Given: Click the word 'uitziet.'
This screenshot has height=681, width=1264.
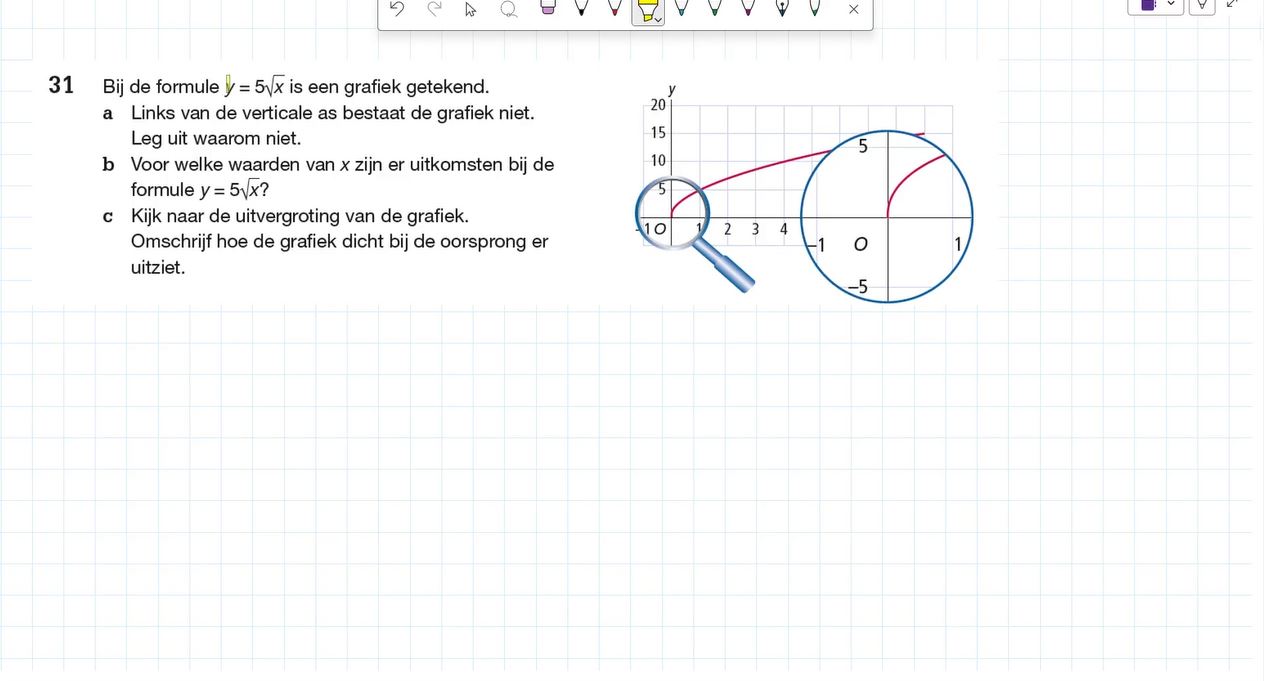Looking at the screenshot, I should coord(158,268).
